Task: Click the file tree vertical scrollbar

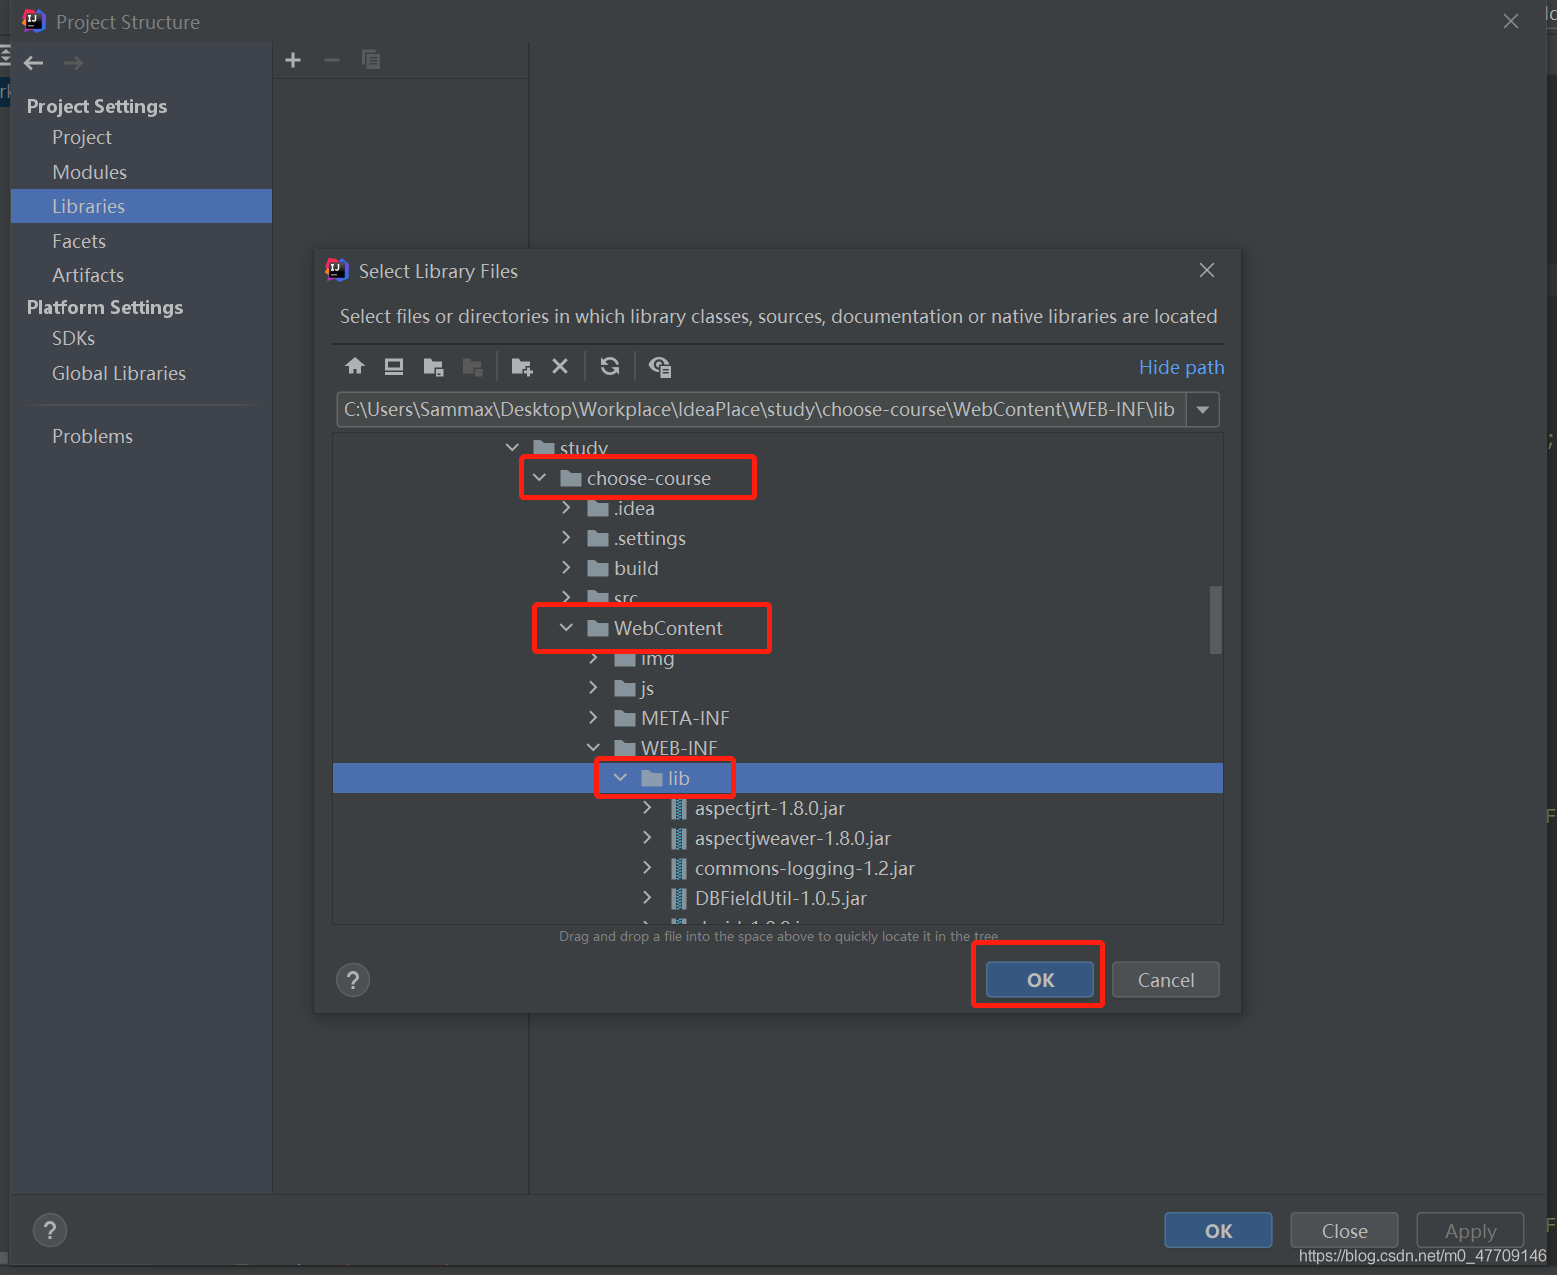Action: click(x=1215, y=620)
